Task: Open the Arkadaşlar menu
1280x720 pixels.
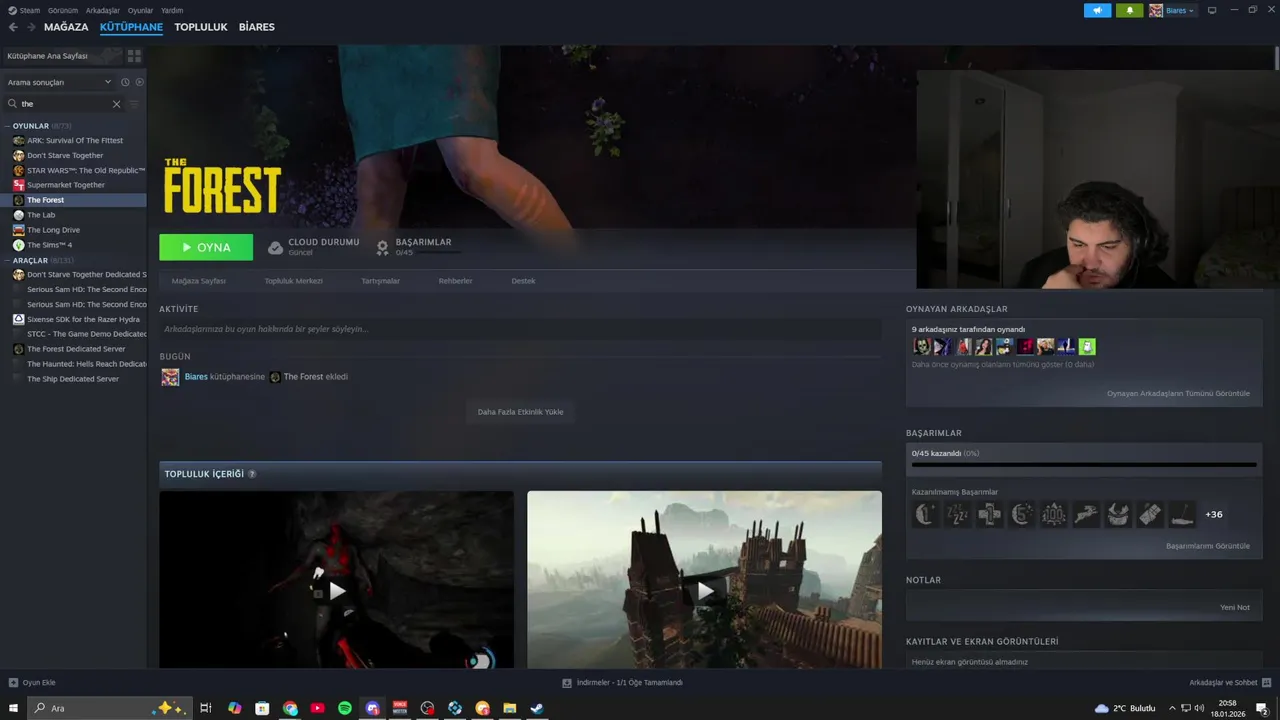Action: tap(103, 10)
